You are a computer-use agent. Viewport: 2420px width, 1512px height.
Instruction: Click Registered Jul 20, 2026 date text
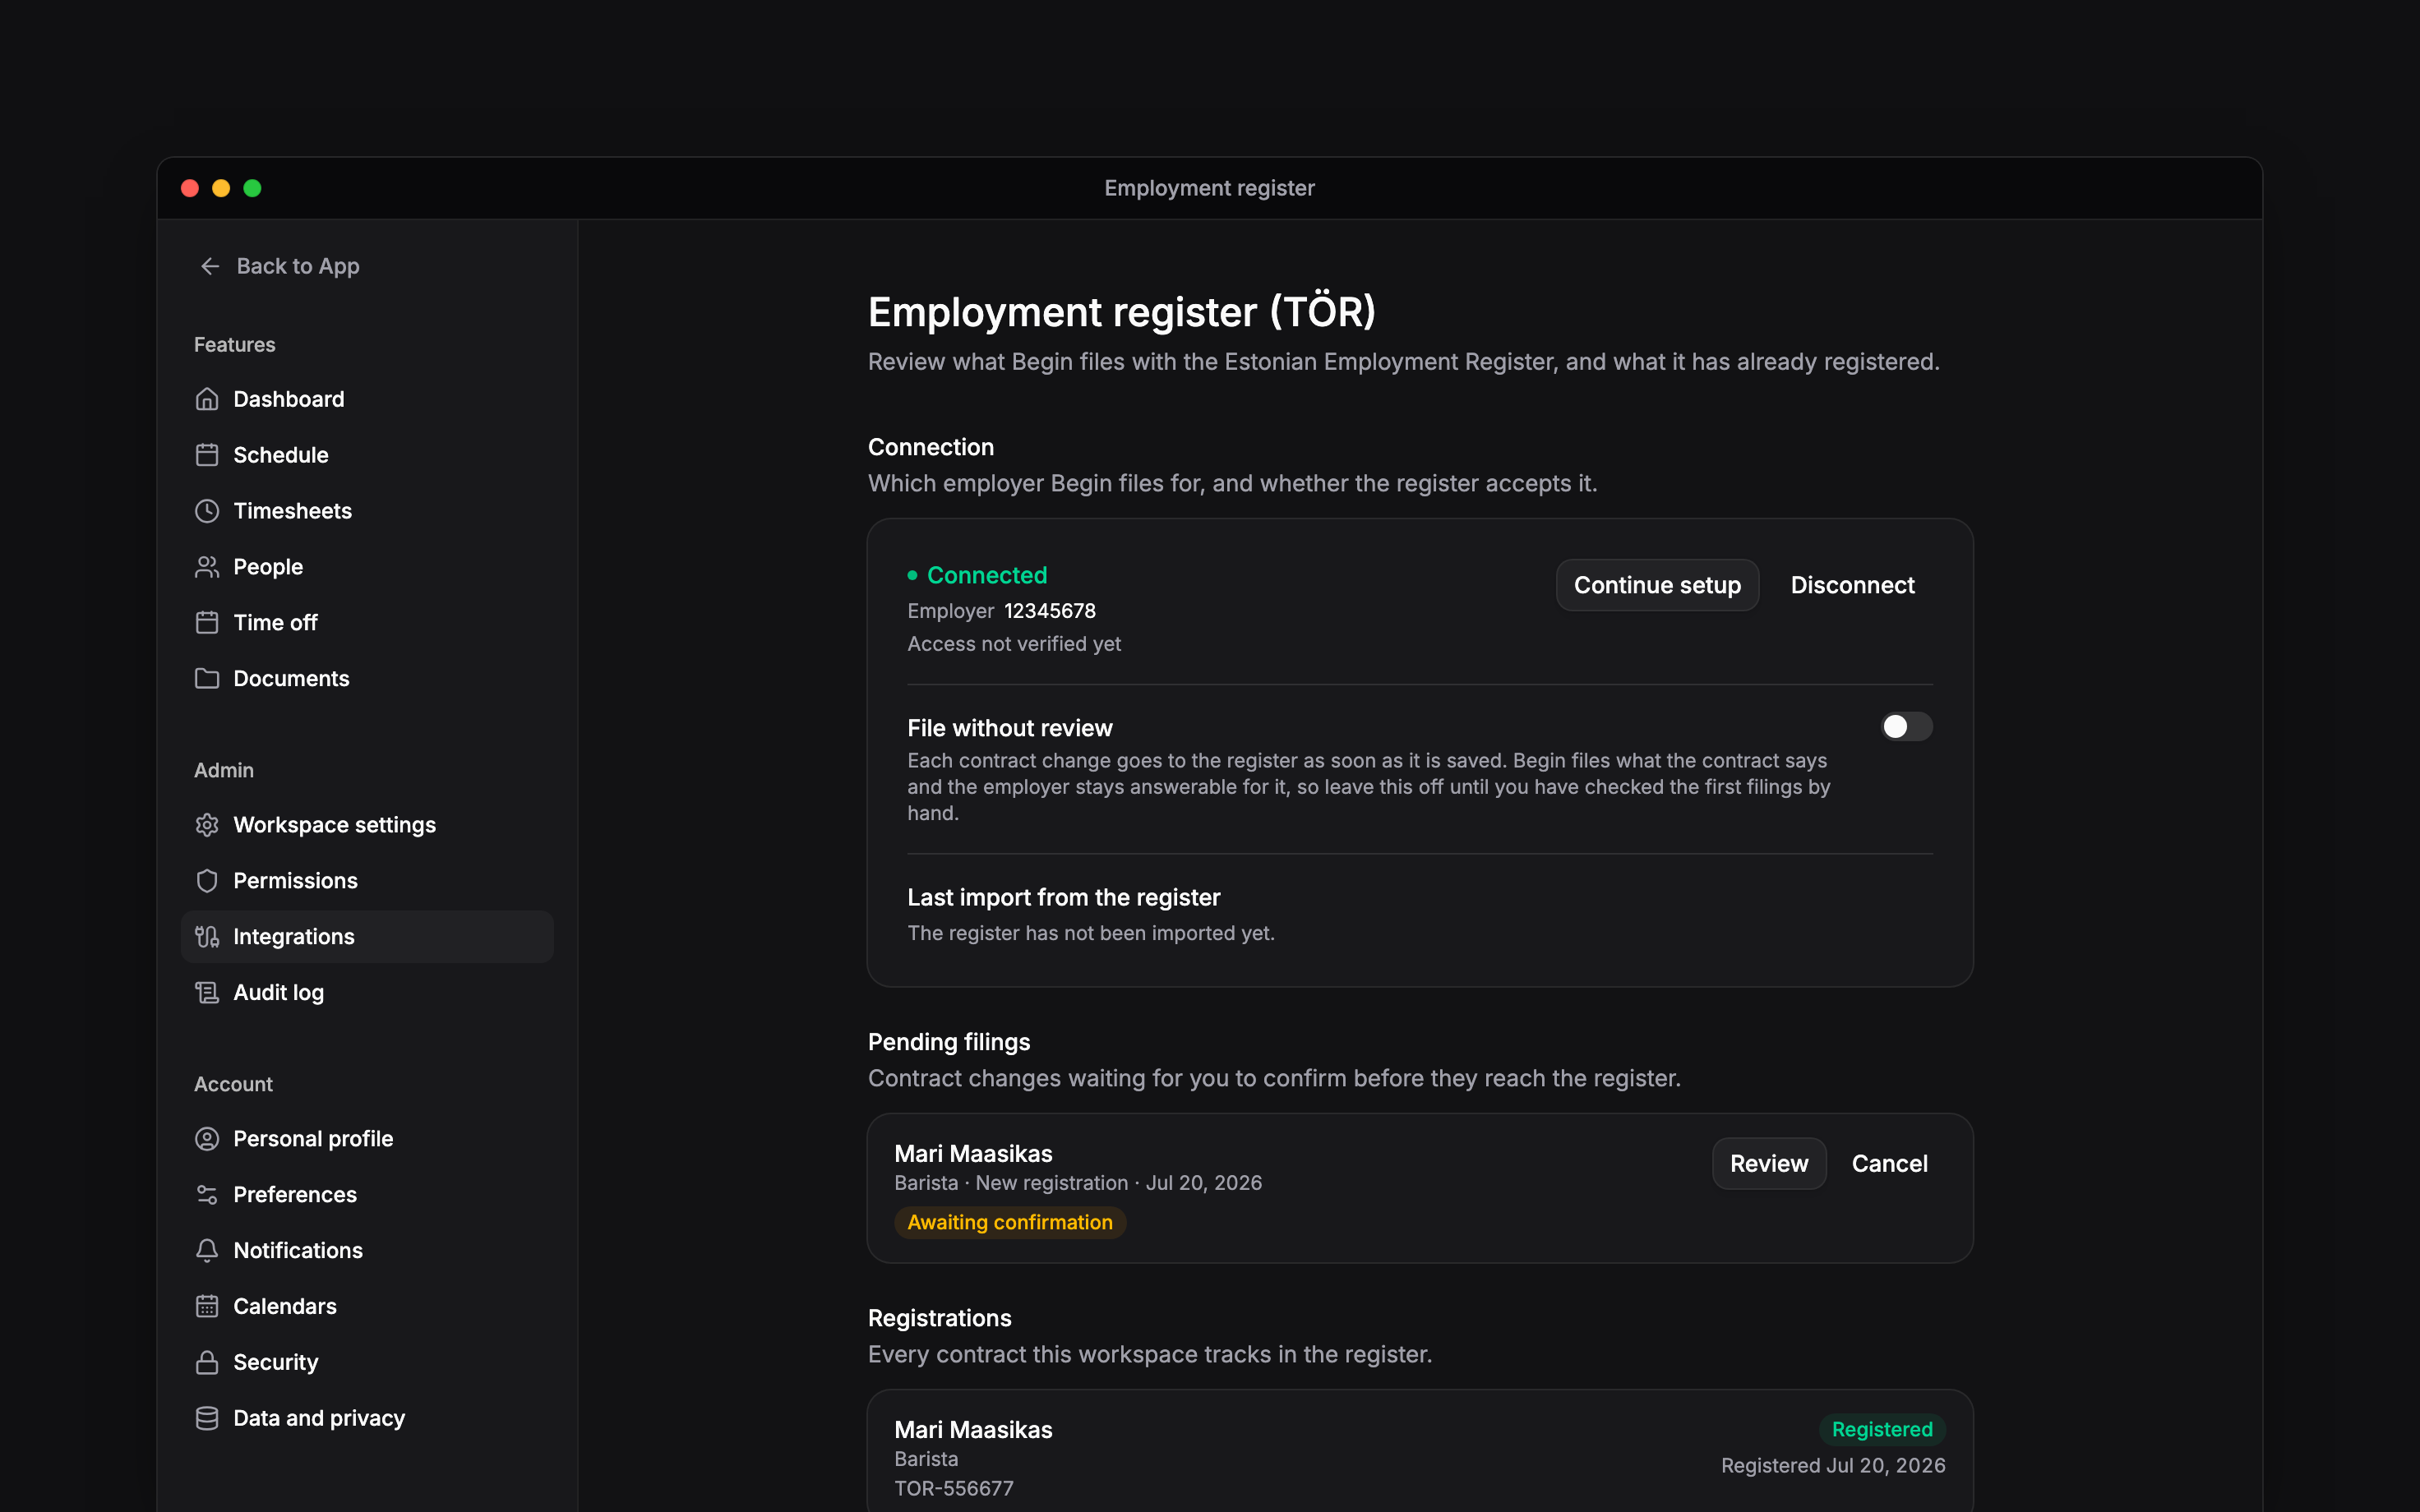[x=1833, y=1466]
